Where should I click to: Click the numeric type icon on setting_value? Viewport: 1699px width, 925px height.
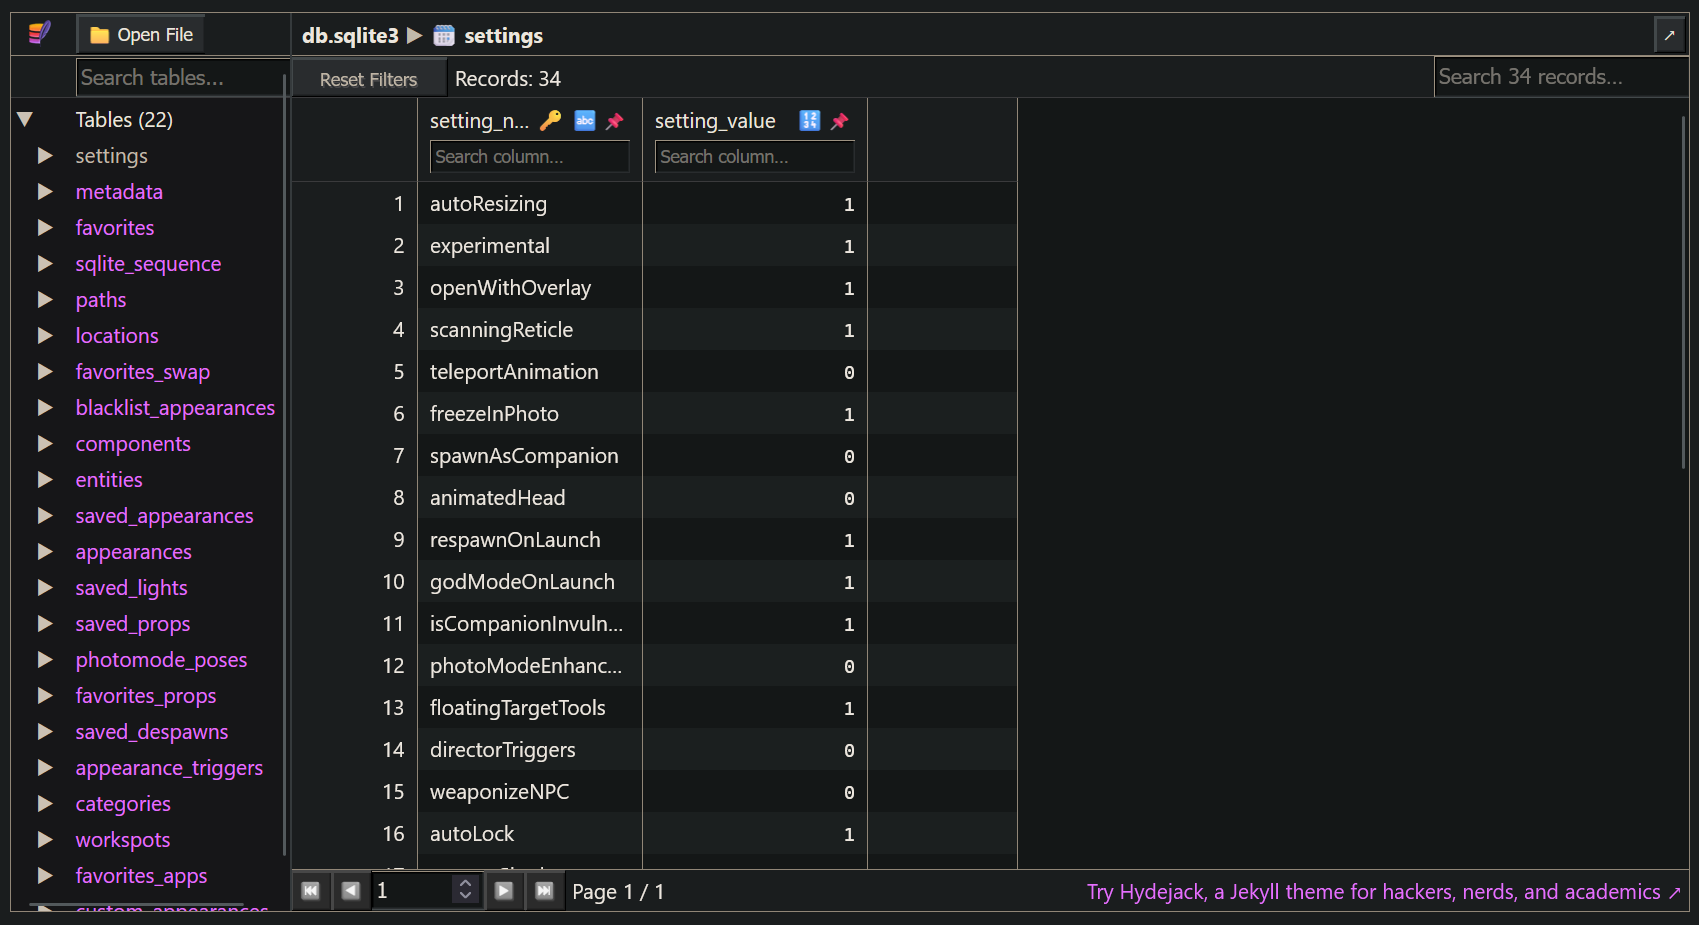810,121
